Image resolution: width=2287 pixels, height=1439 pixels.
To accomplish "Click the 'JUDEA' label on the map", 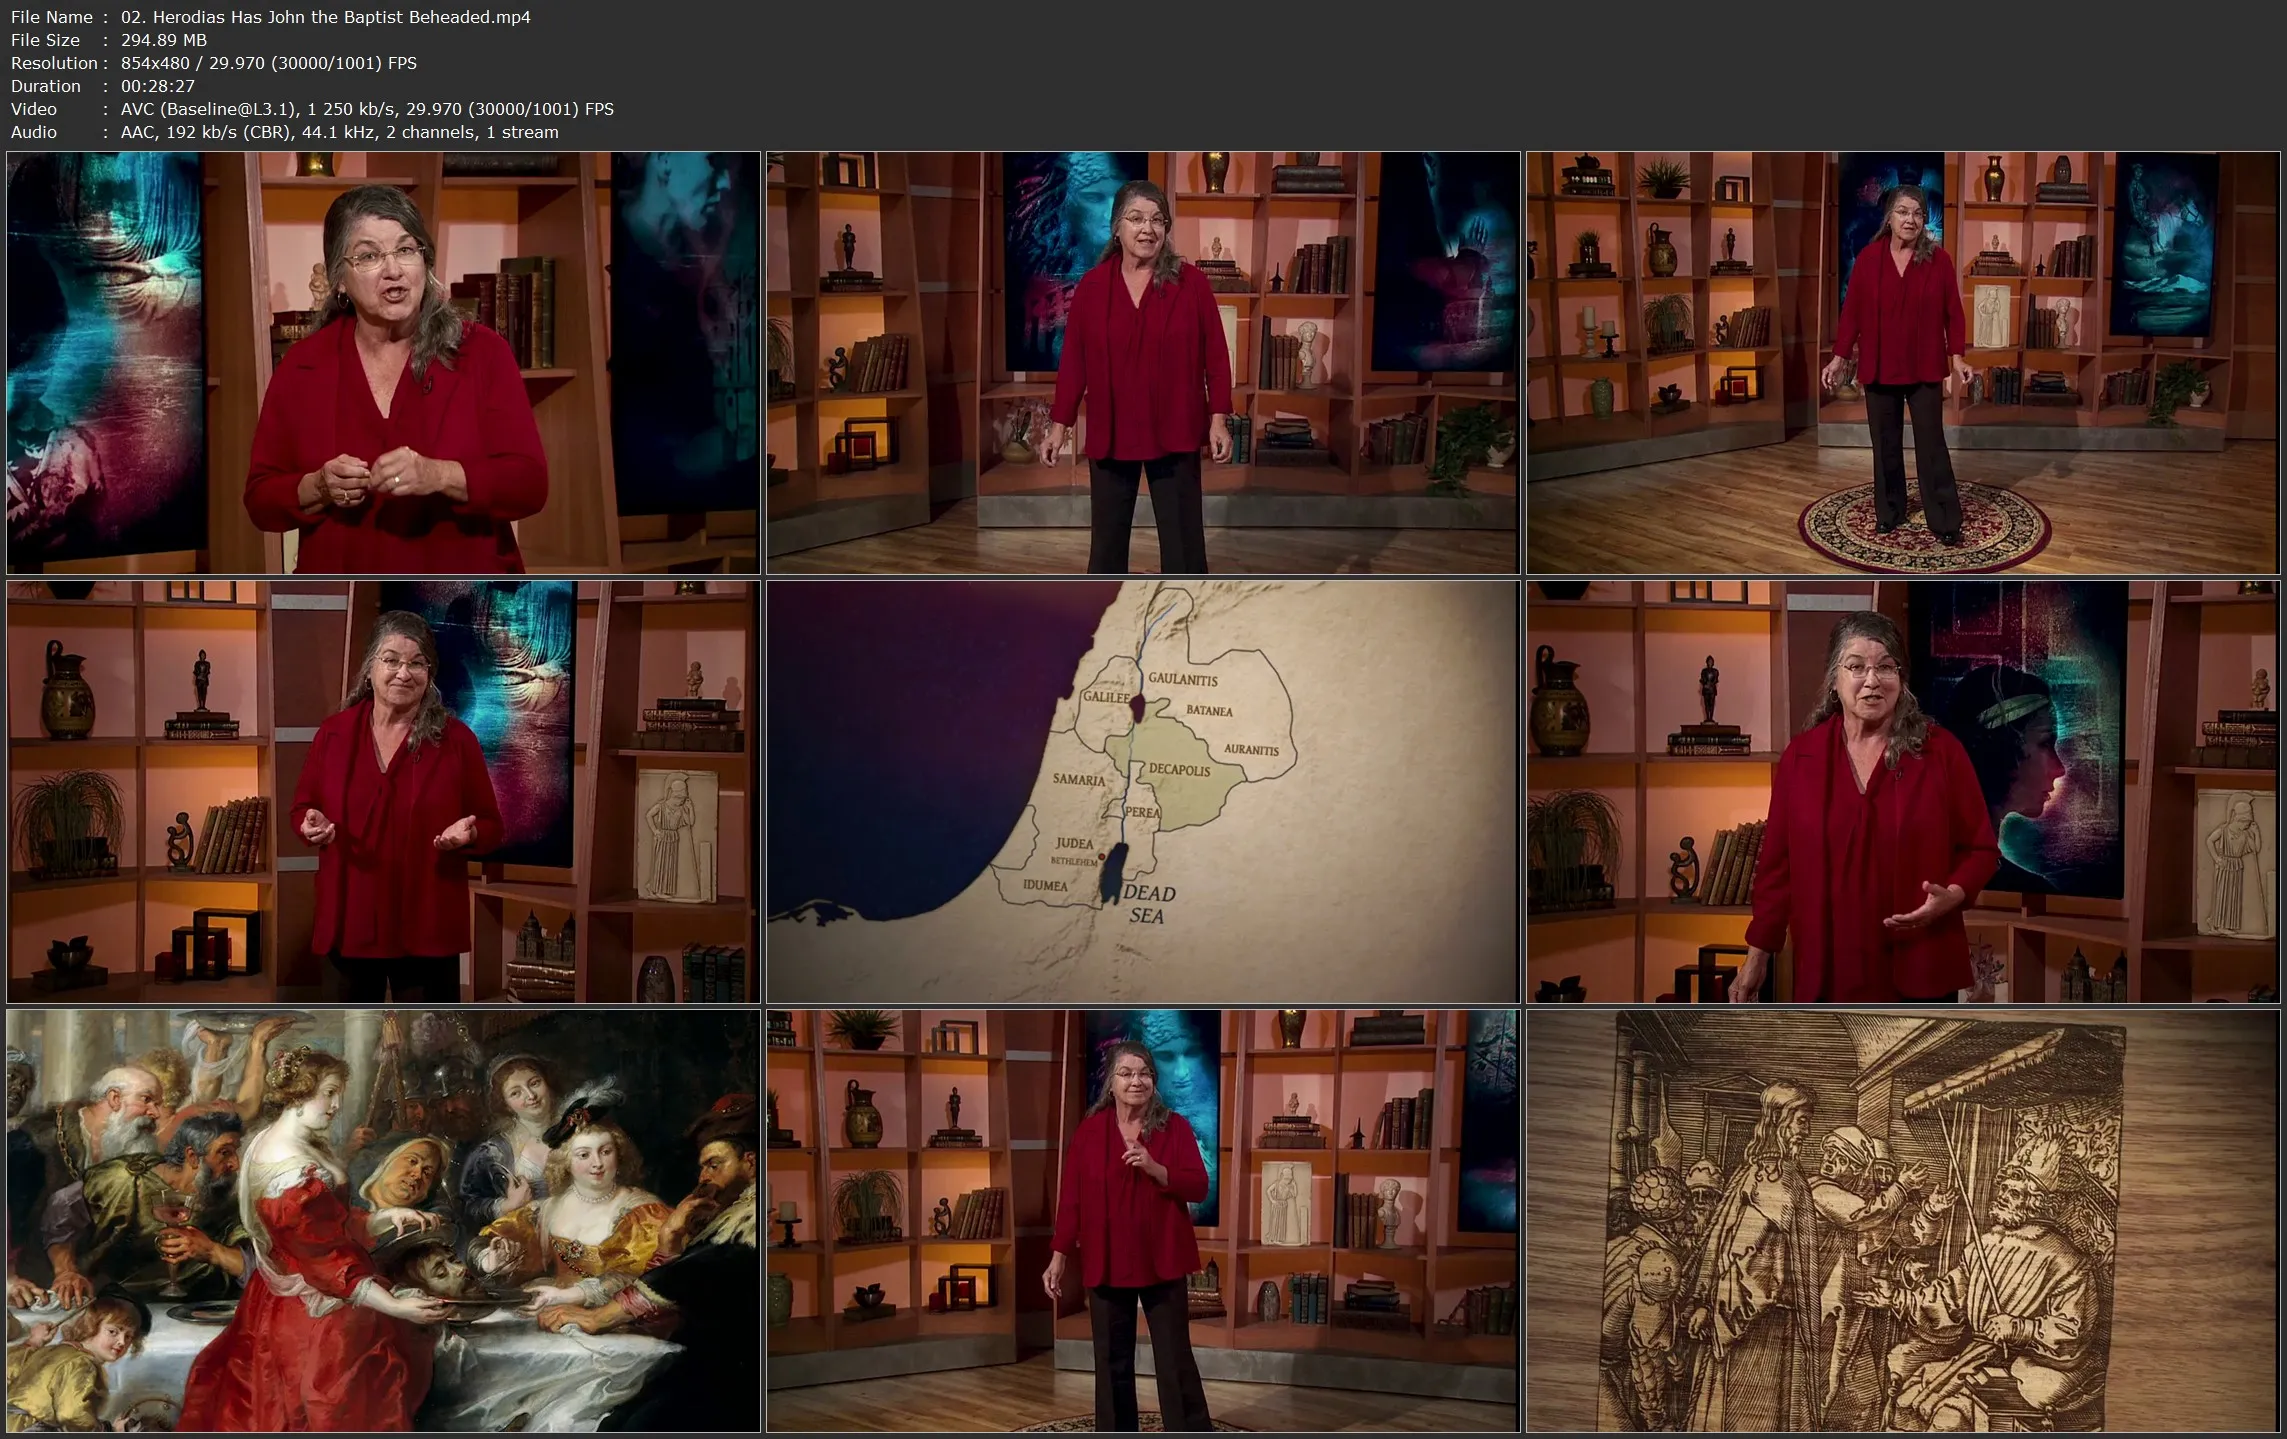I will point(1074,843).
